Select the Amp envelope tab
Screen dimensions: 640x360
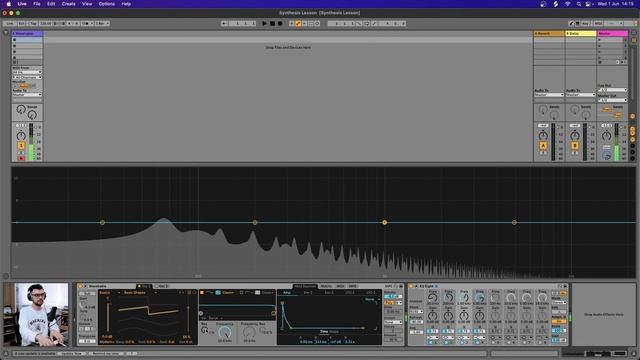coord(287,293)
